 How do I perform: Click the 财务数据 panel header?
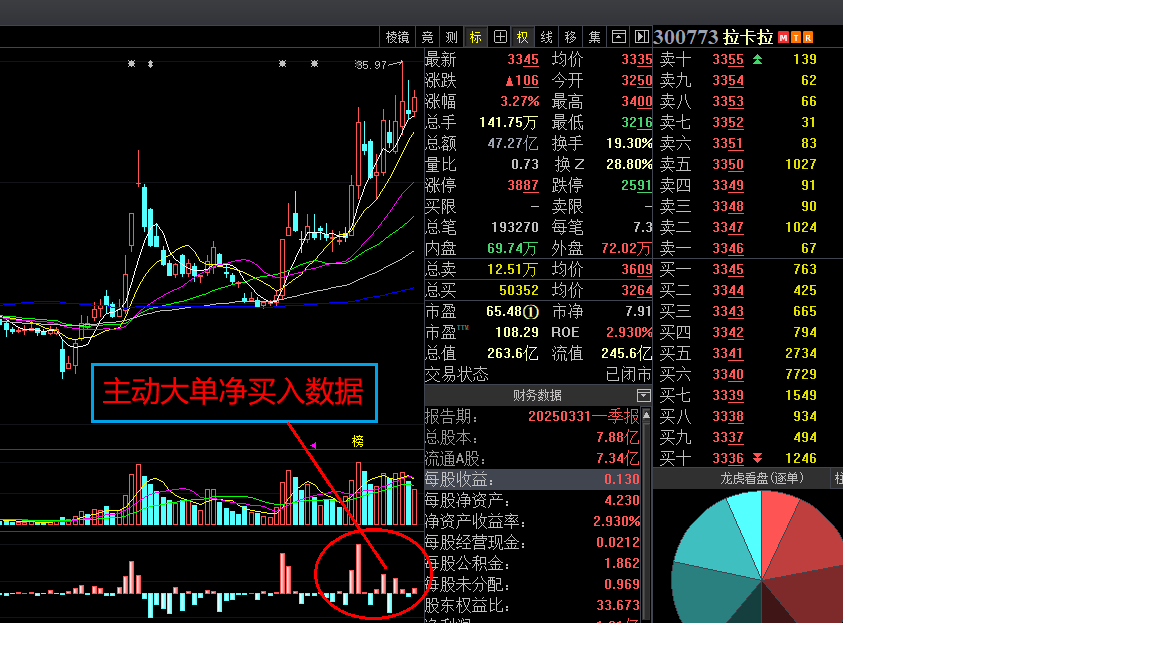[537, 395]
